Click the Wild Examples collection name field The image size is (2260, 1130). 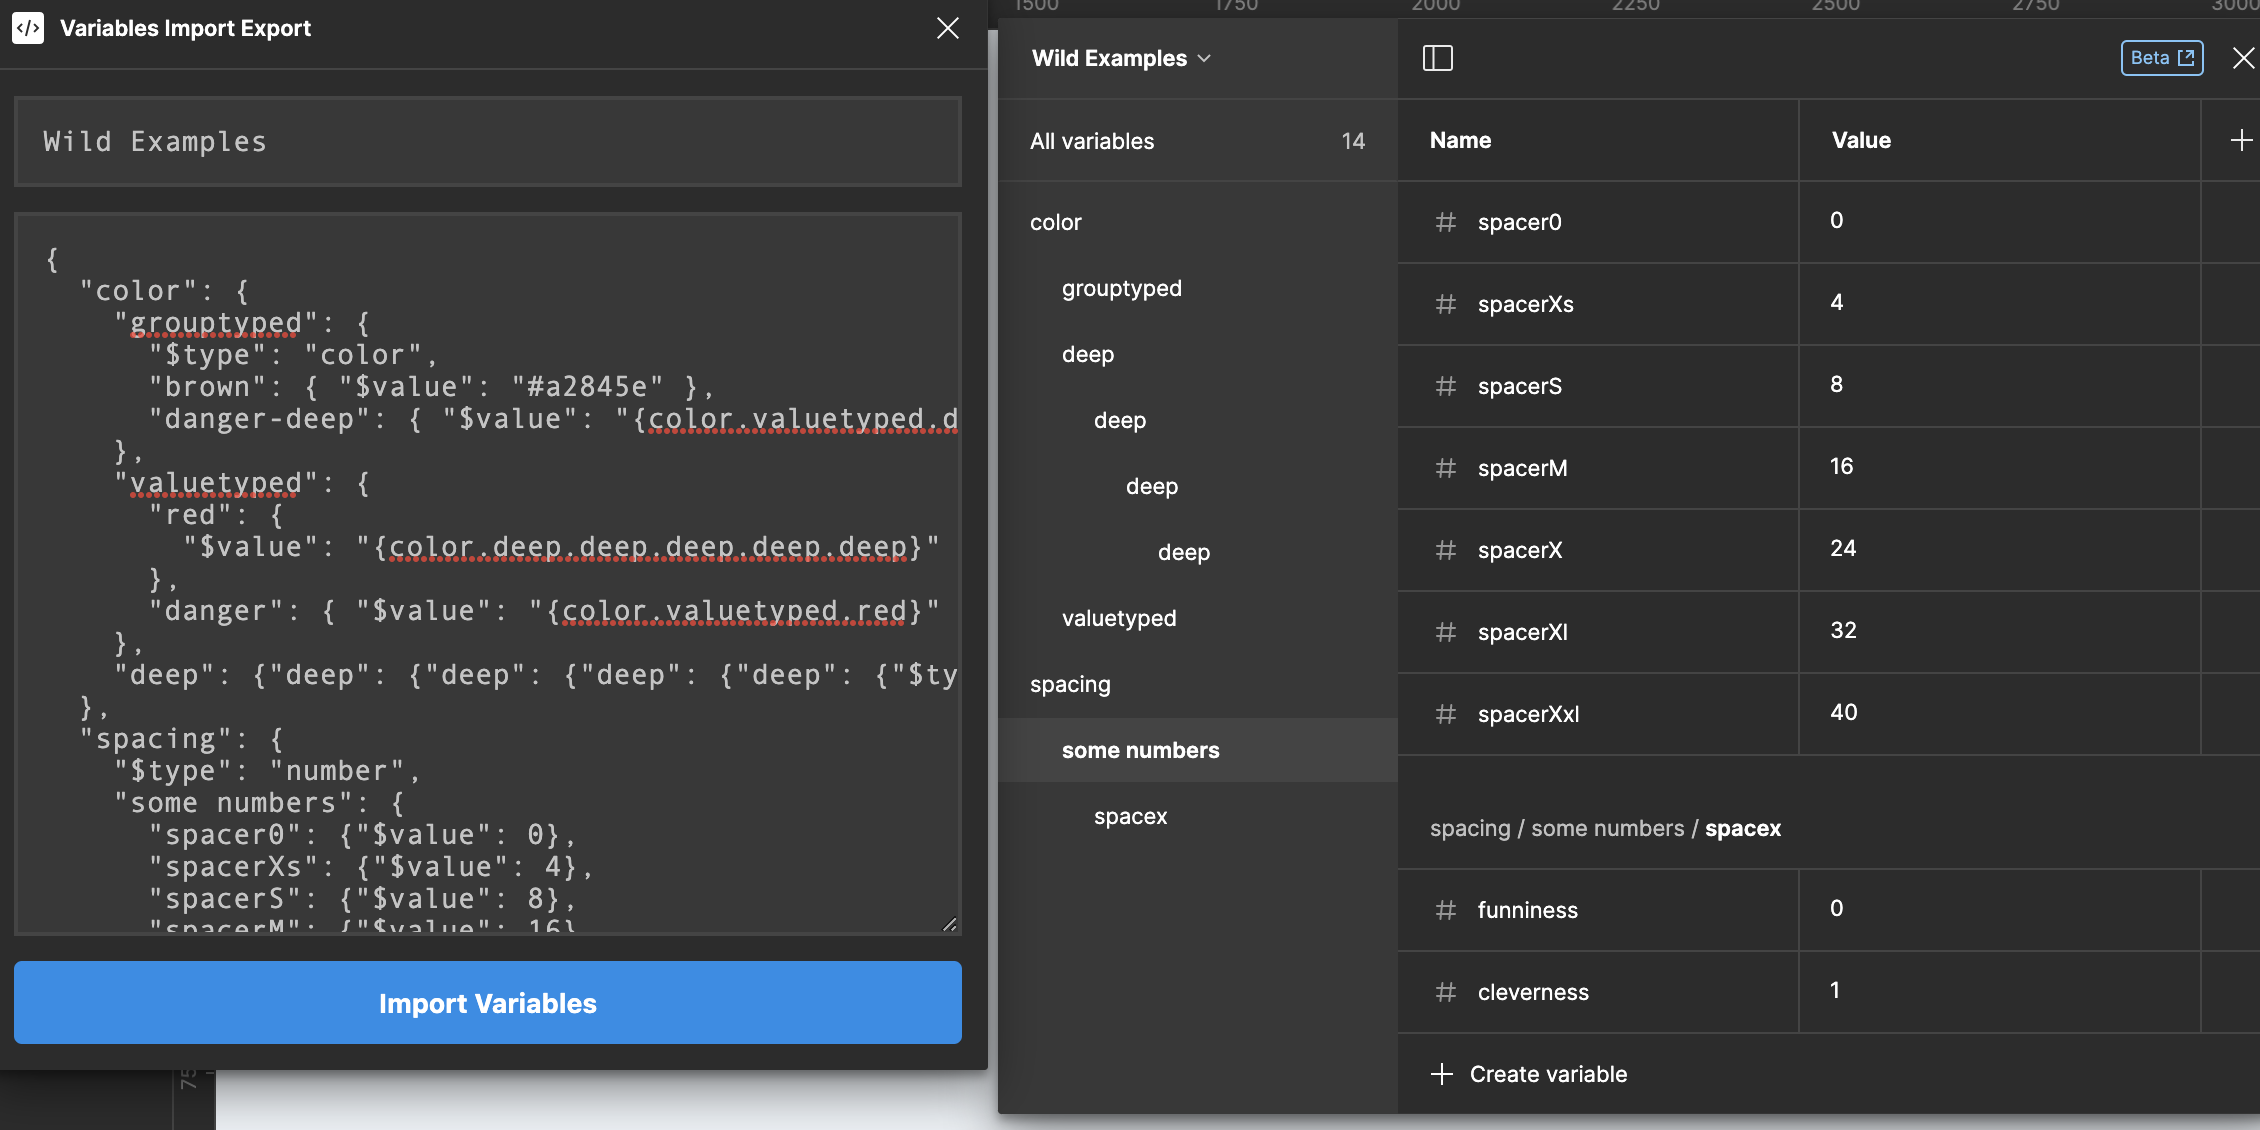[x=486, y=141]
